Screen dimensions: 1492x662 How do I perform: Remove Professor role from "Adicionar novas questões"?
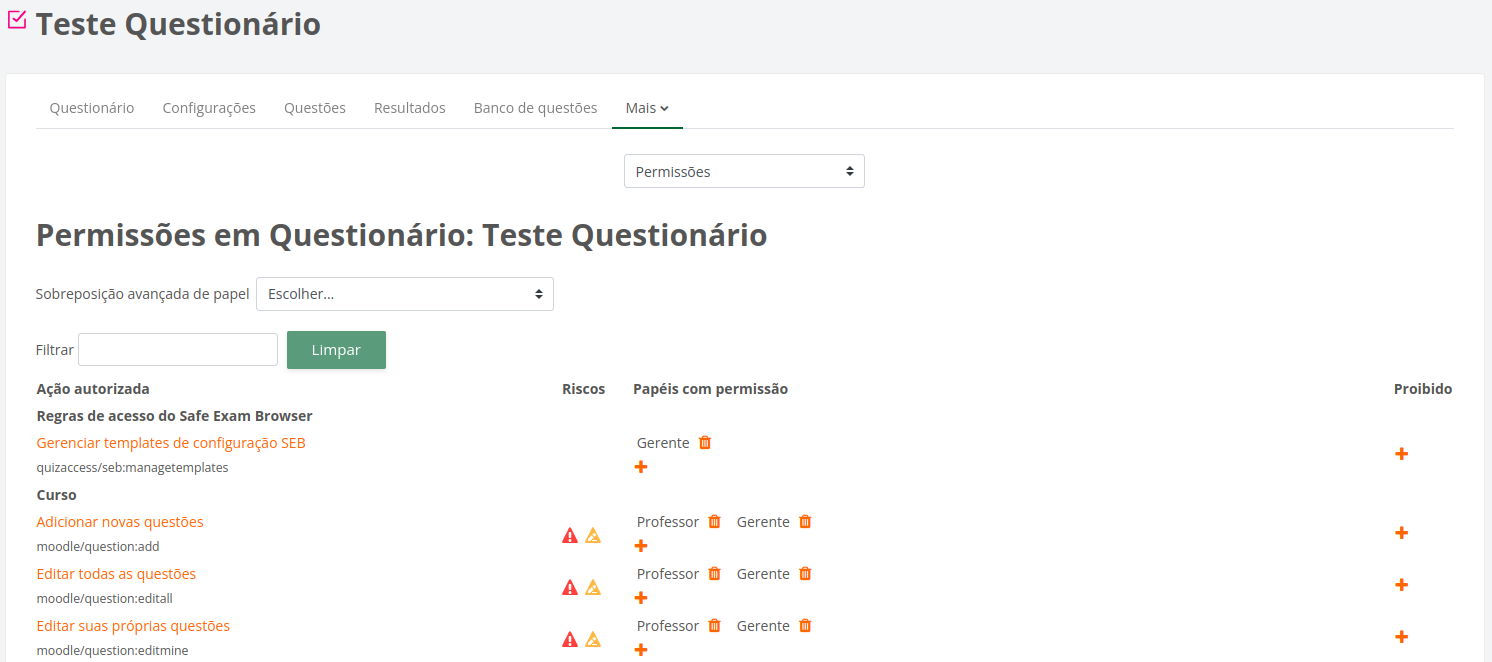click(713, 521)
